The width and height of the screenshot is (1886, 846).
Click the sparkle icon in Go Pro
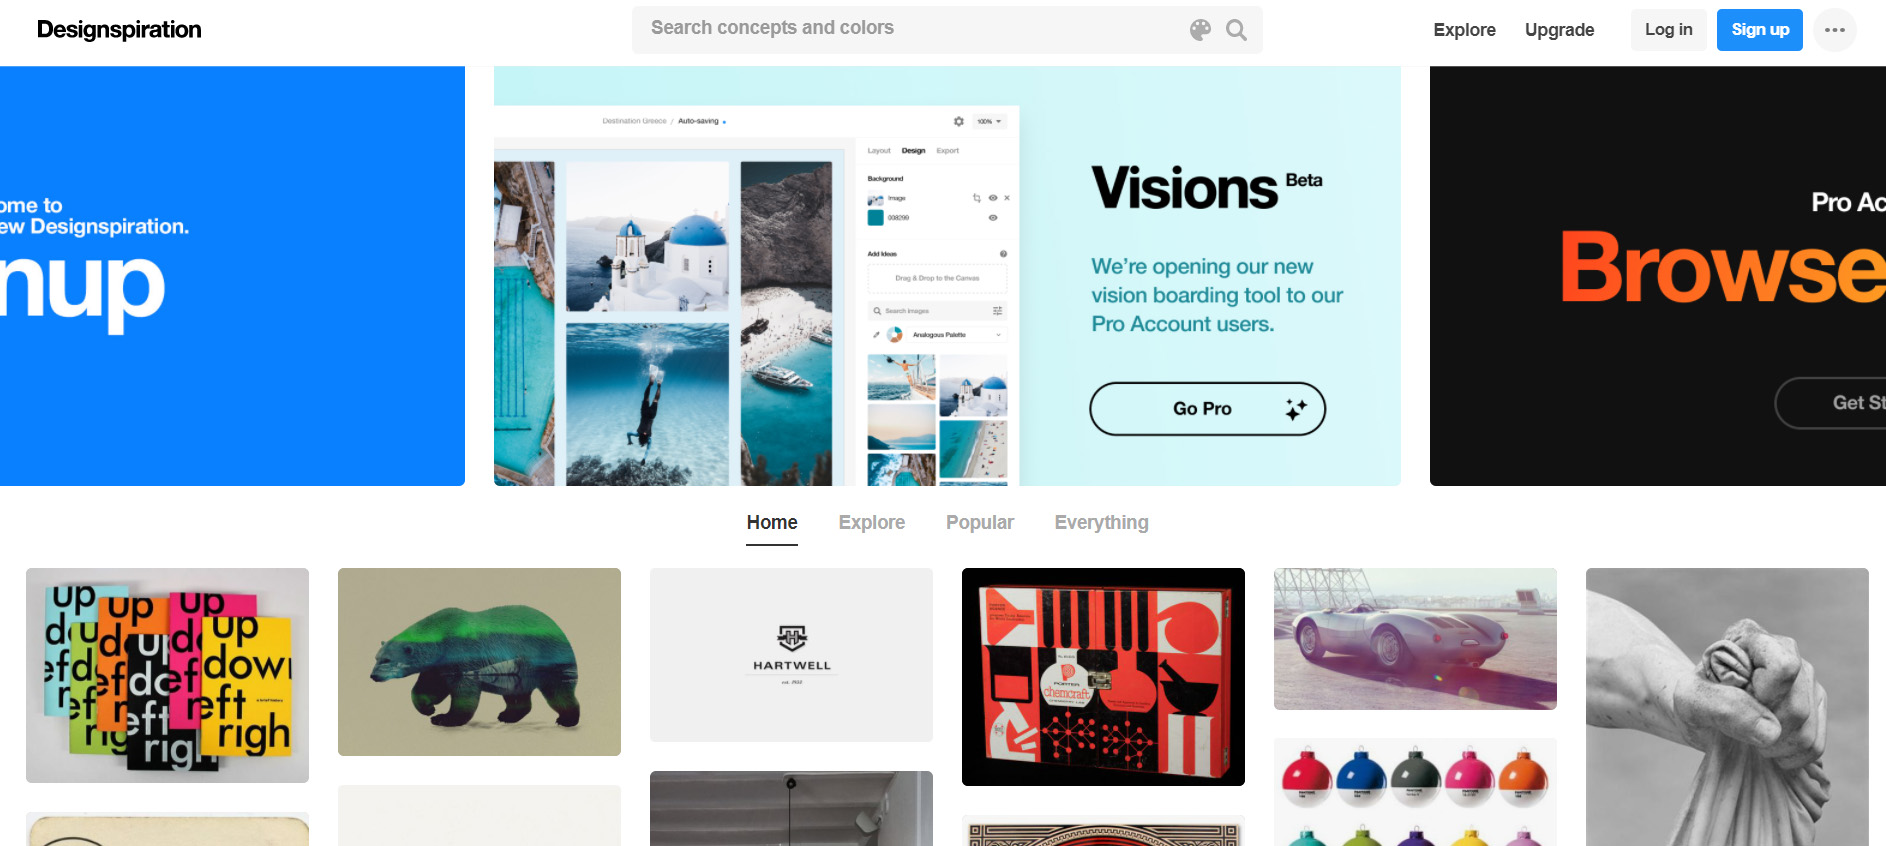(1296, 409)
